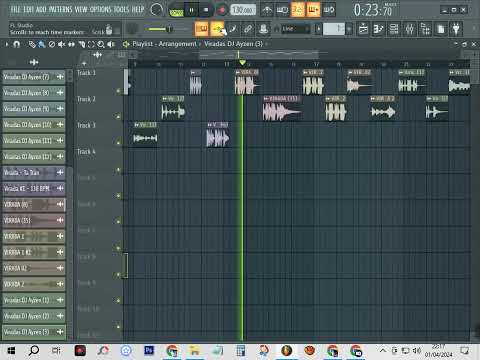The image size is (480, 360).
Task: Click the arrow left of pattern selector
Action: pyautogui.click(x=319, y=29)
